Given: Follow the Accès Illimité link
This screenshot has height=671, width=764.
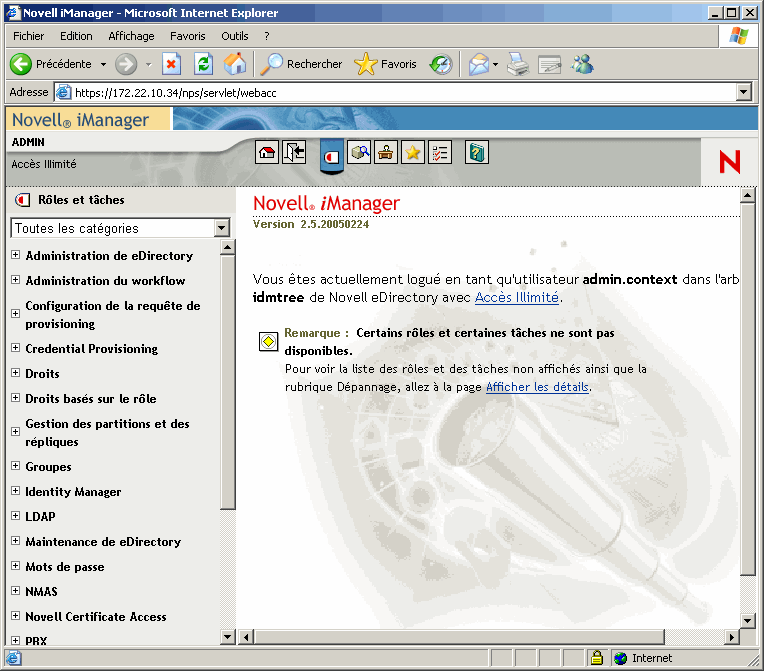Looking at the screenshot, I should point(516,297).
